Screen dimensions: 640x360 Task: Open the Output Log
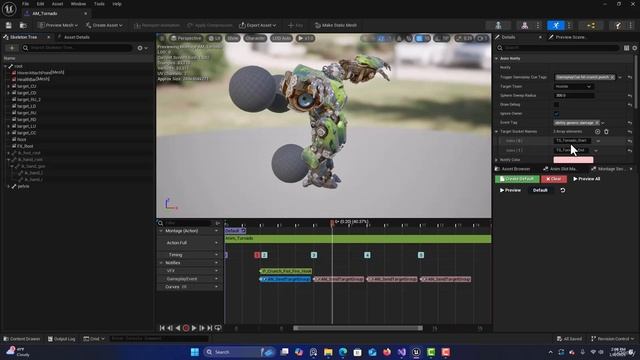tap(62, 339)
